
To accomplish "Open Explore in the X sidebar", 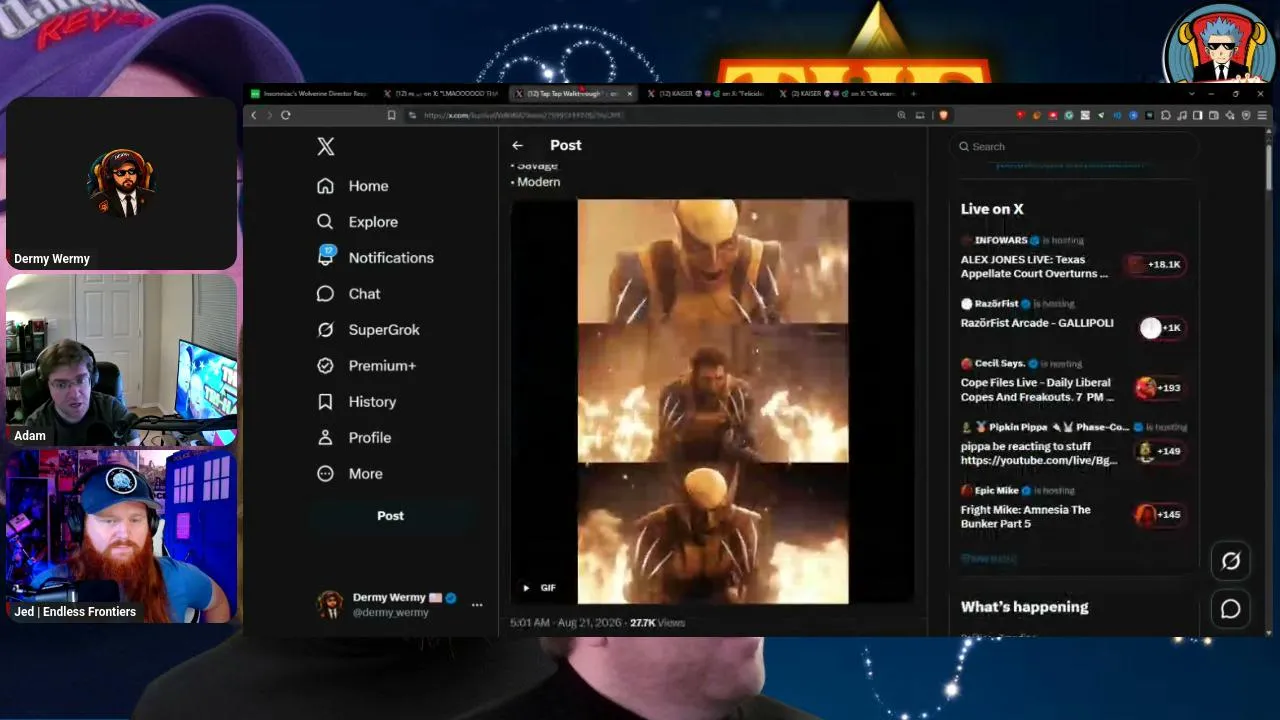I will pos(357,222).
